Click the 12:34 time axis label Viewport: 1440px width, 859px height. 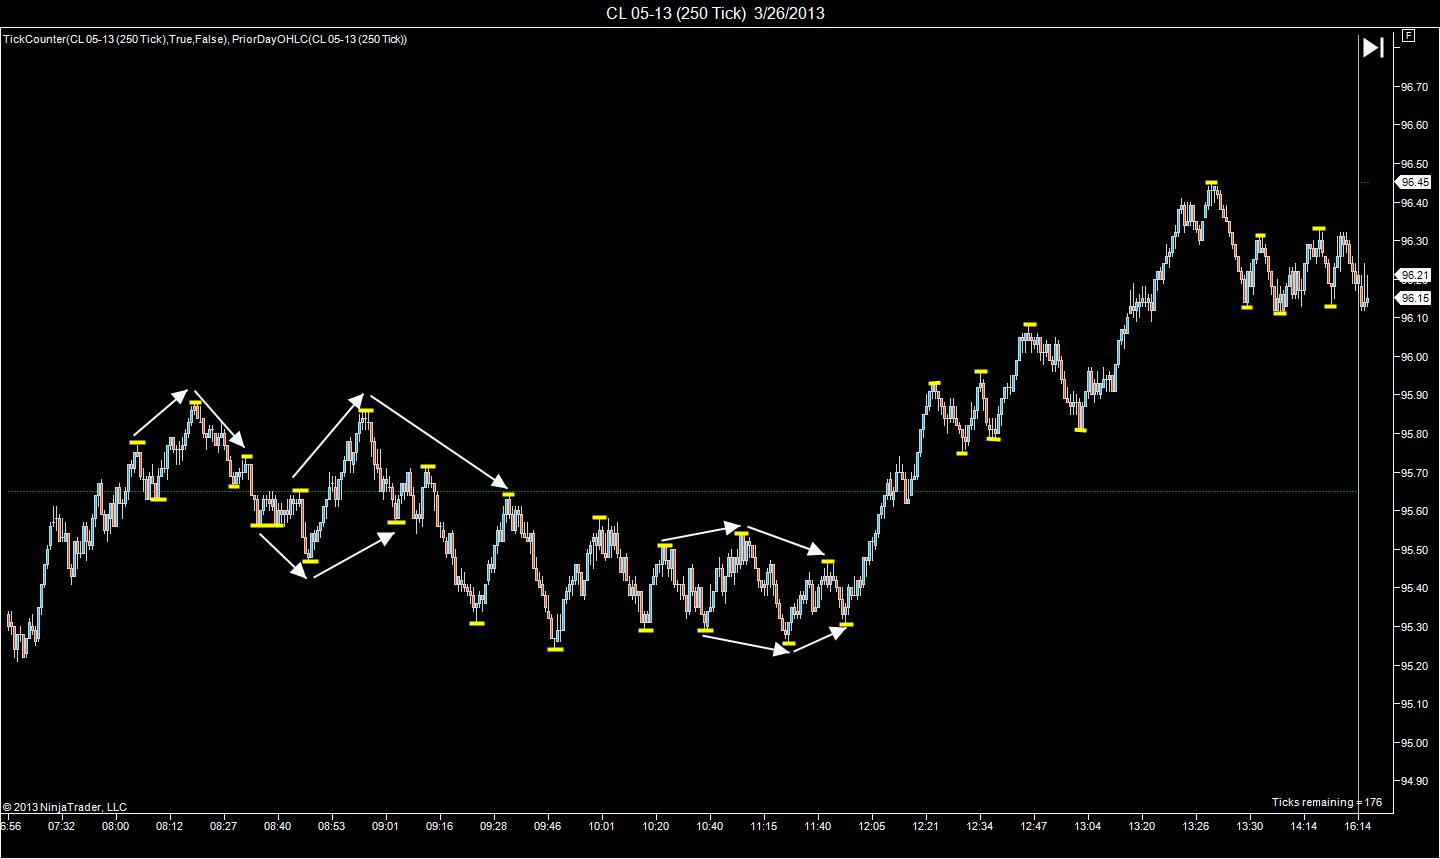pyautogui.click(x=980, y=827)
